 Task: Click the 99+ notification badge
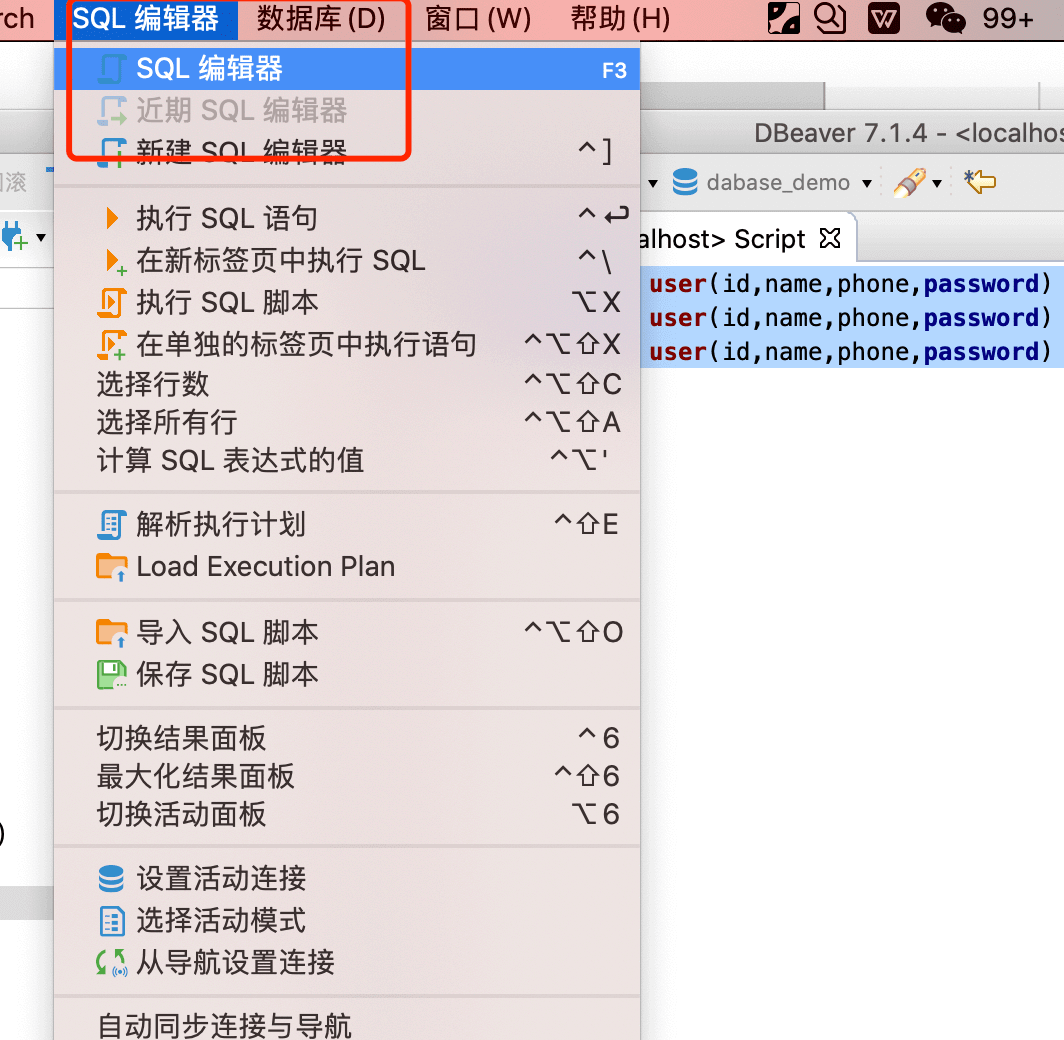(1006, 18)
